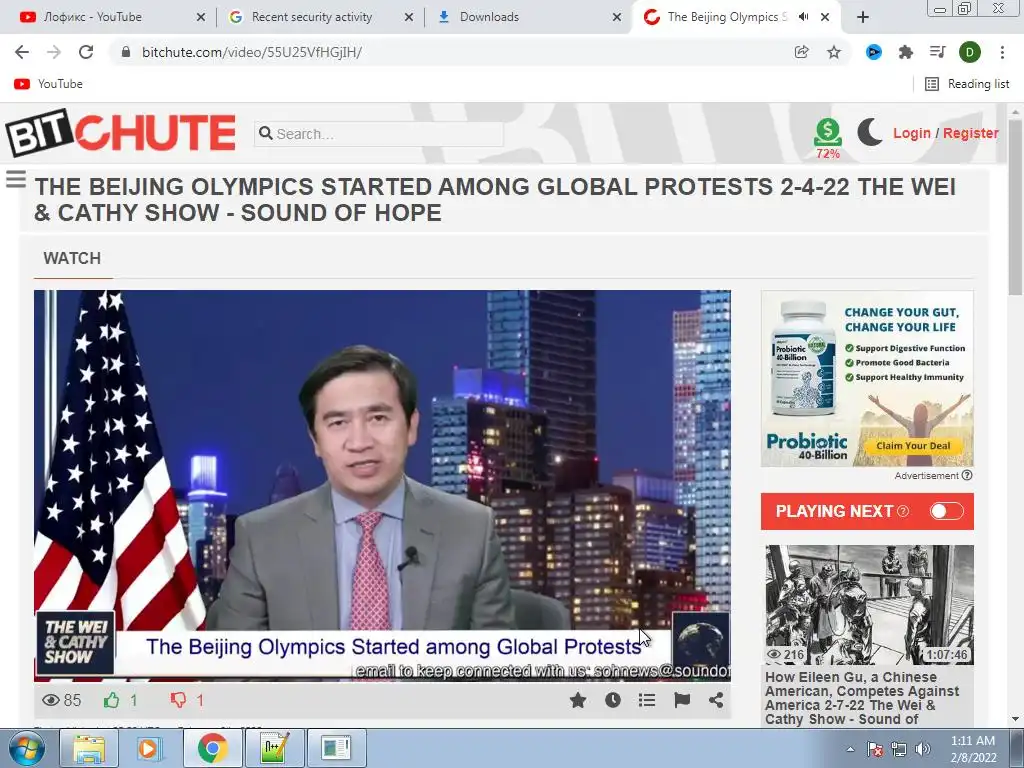This screenshot has width=1024, height=768.
Task: Click the share page icon in address bar
Action: click(801, 52)
